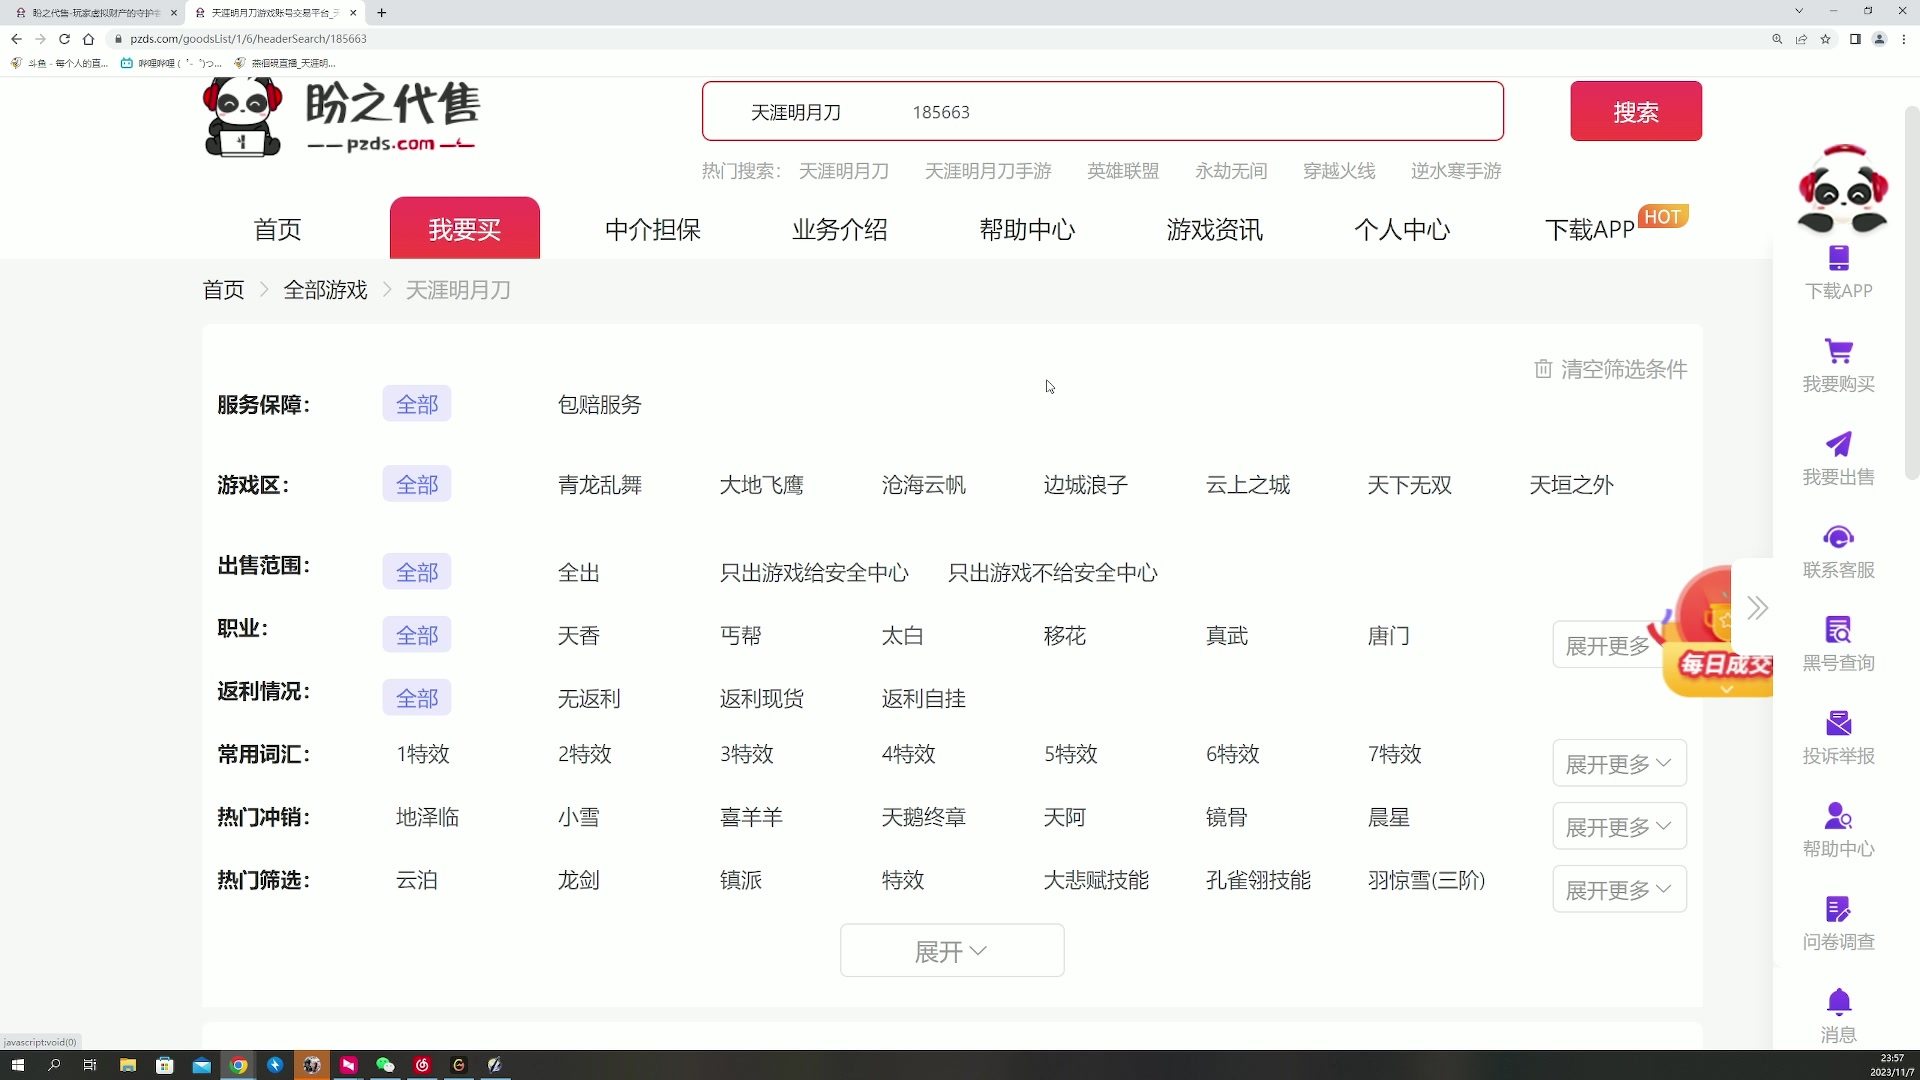Click the bottom 展开 expander
The image size is (1920, 1080).
[x=951, y=951]
